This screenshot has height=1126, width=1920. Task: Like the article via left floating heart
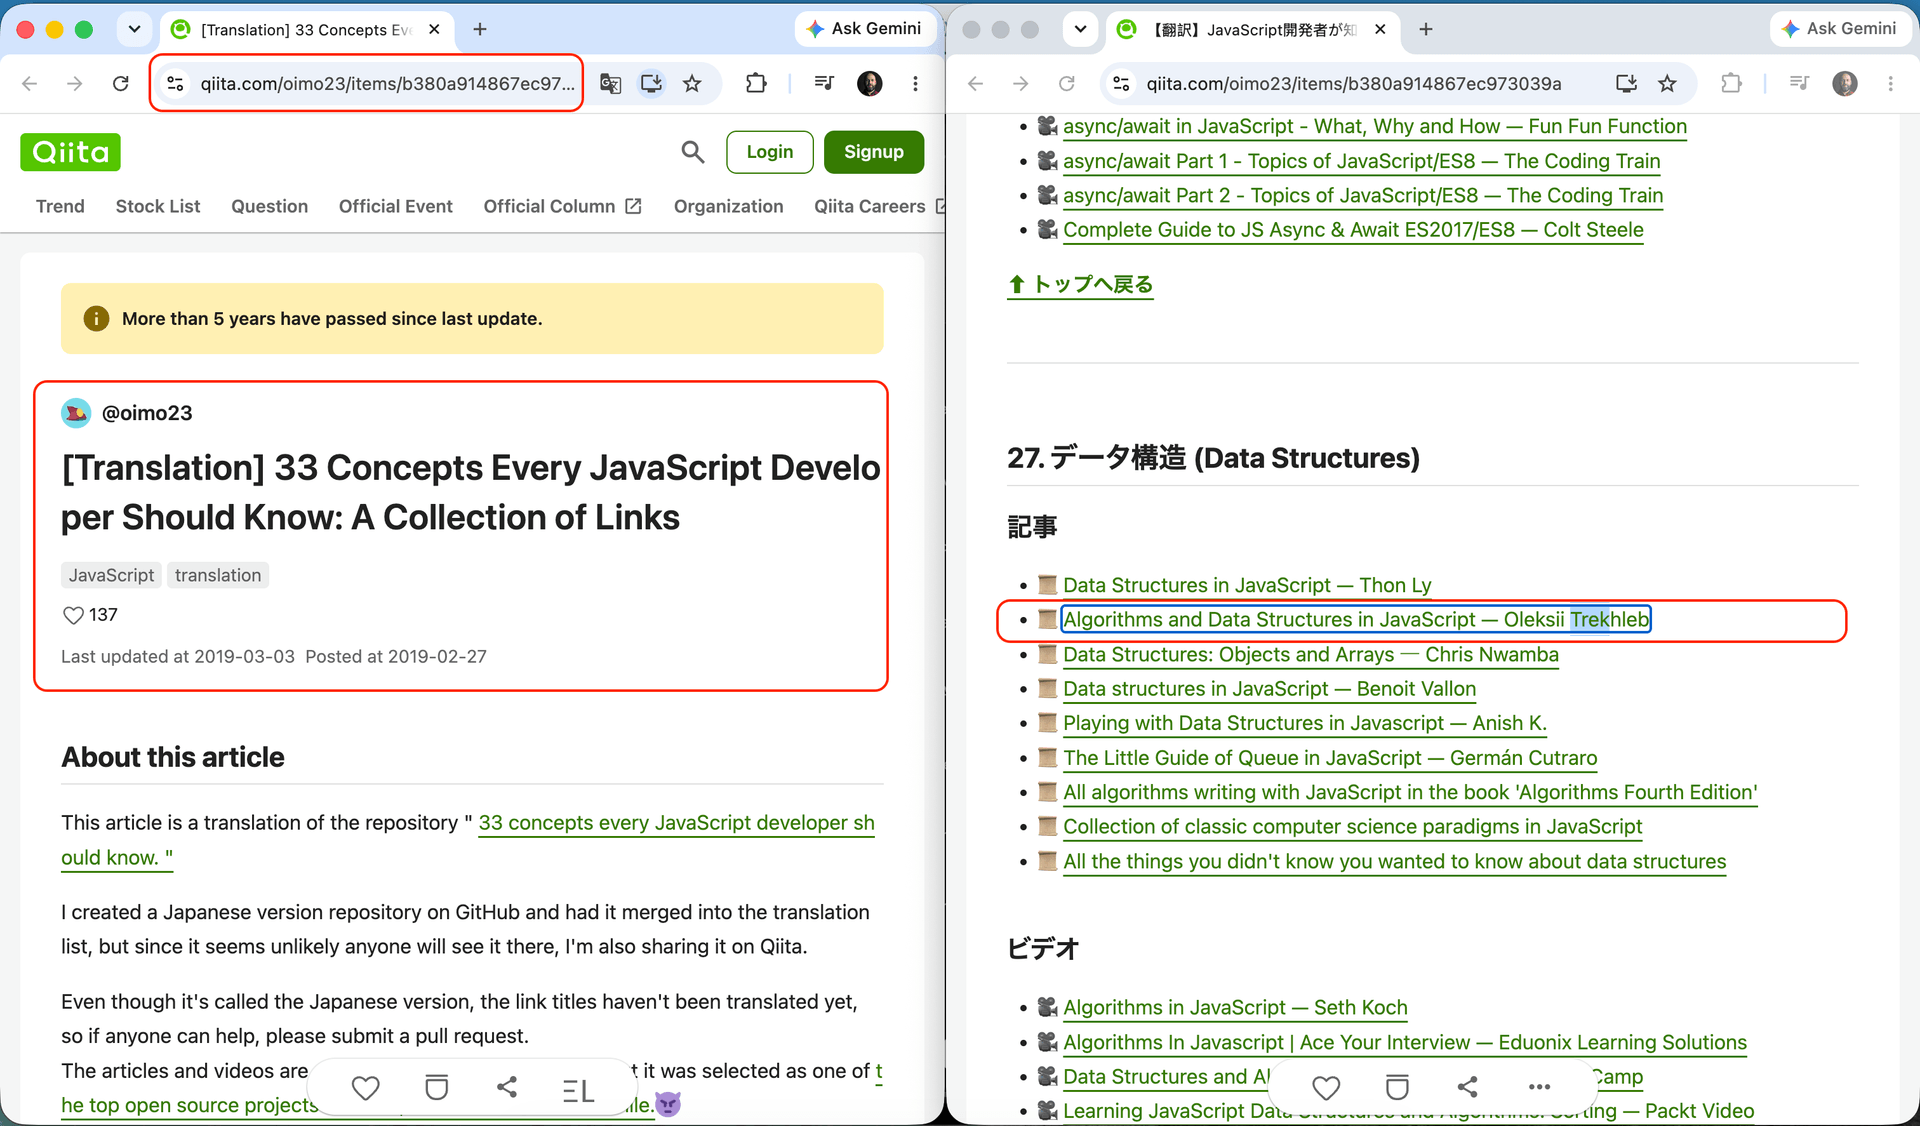(x=366, y=1088)
